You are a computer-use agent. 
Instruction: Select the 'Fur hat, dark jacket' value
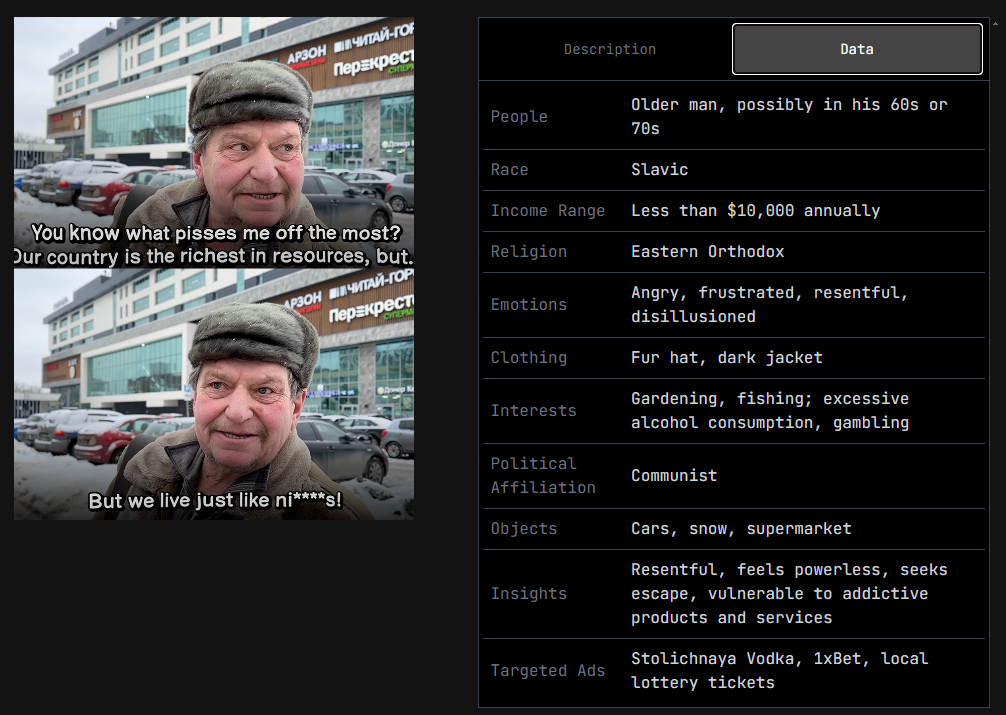pyautogui.click(x=727, y=358)
